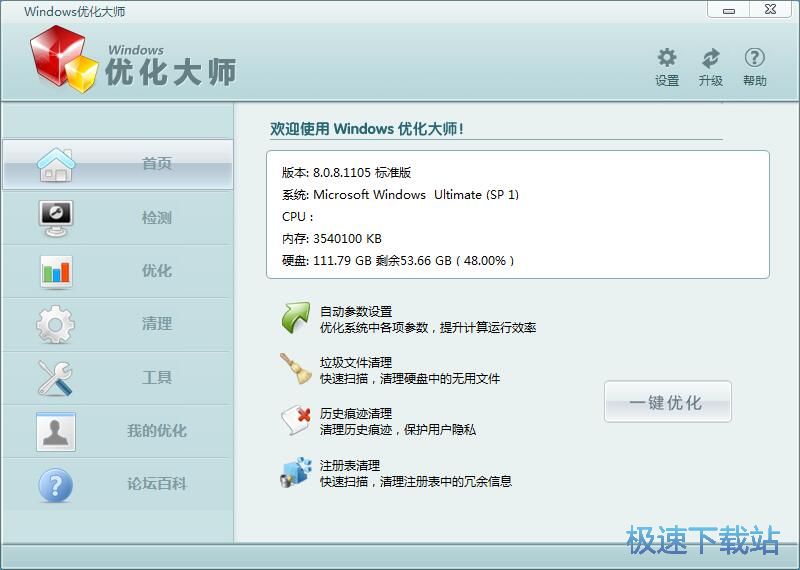Click the CPU info line

click(297, 216)
